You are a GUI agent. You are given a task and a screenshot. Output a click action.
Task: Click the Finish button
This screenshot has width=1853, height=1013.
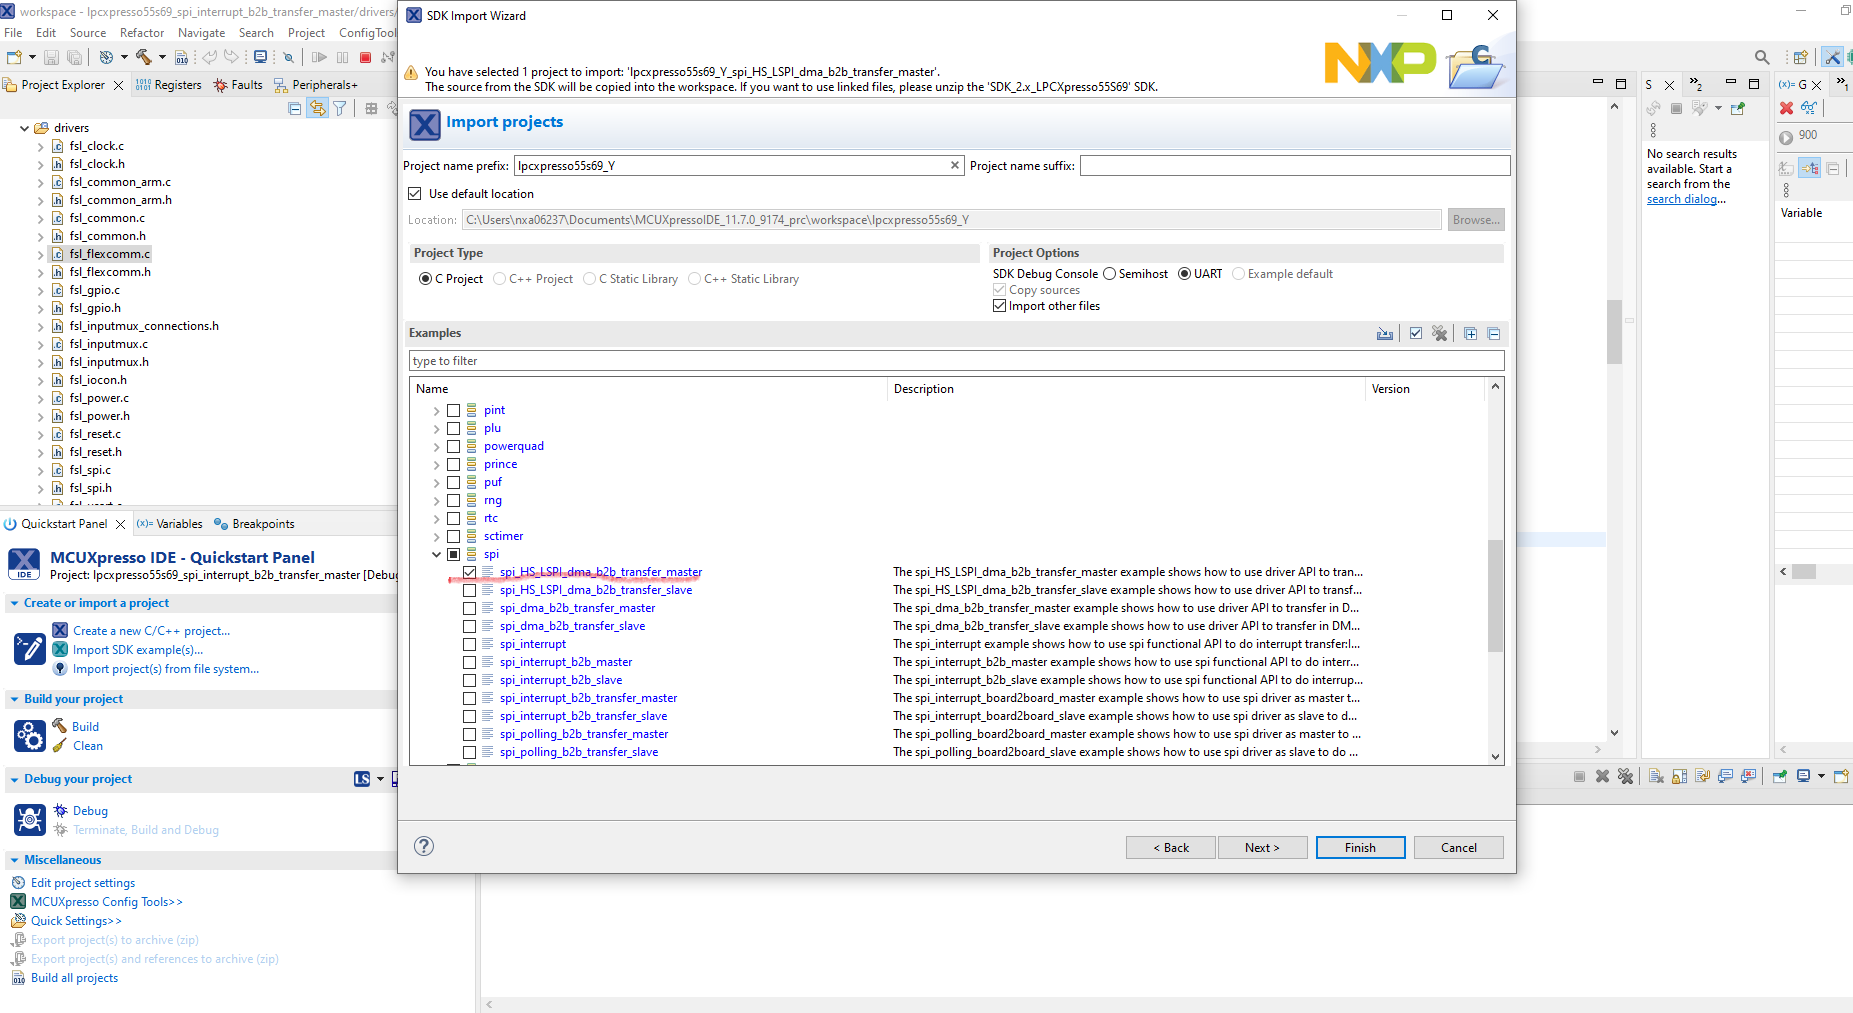(1360, 847)
